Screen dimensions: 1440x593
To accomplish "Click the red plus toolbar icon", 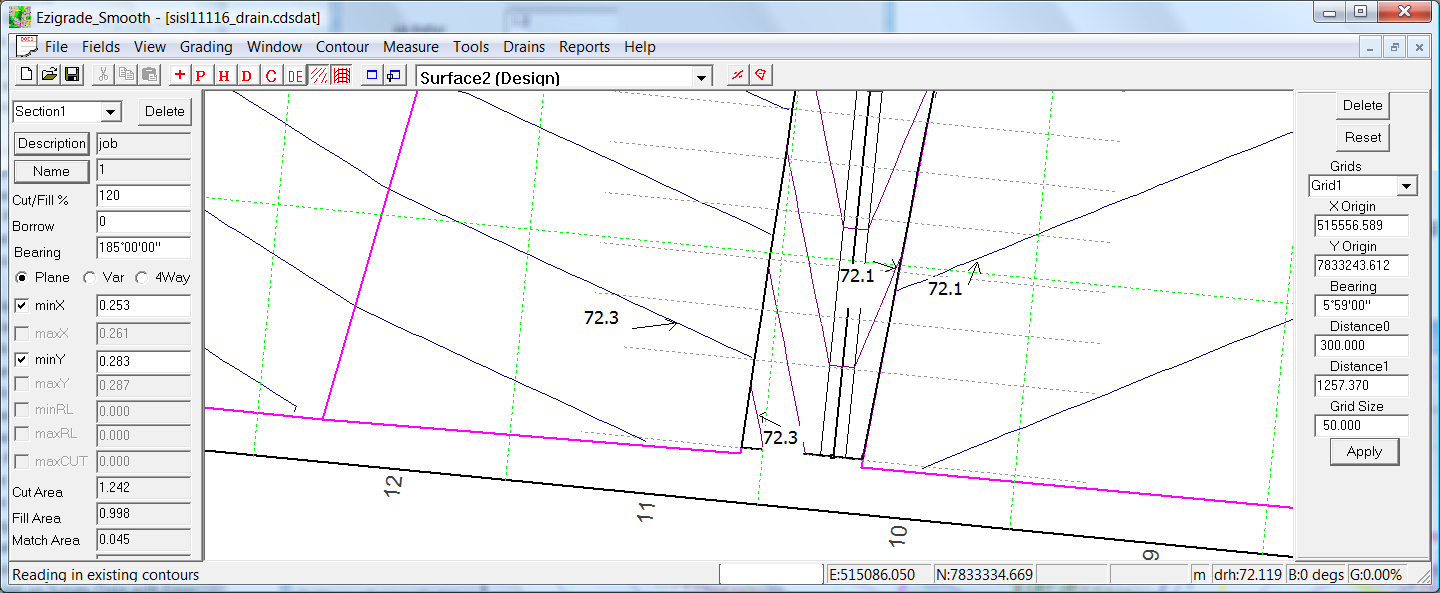I will pyautogui.click(x=179, y=75).
